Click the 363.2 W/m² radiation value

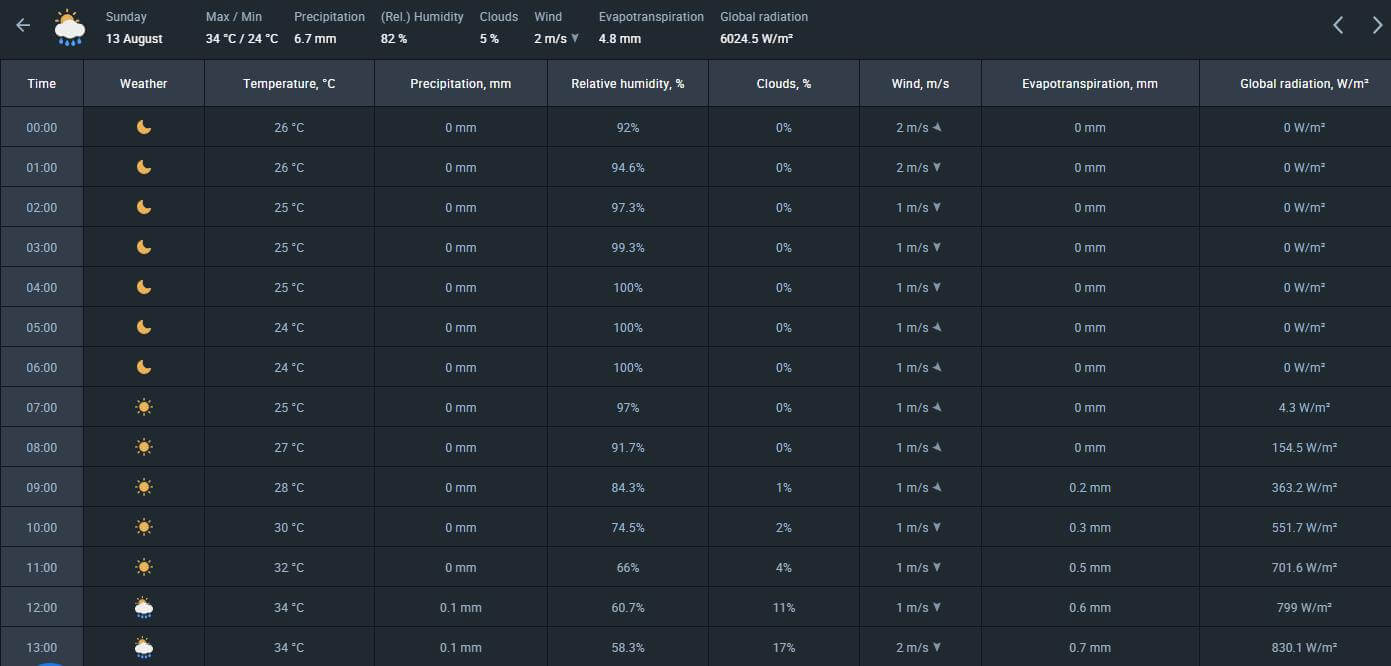pyautogui.click(x=1304, y=487)
